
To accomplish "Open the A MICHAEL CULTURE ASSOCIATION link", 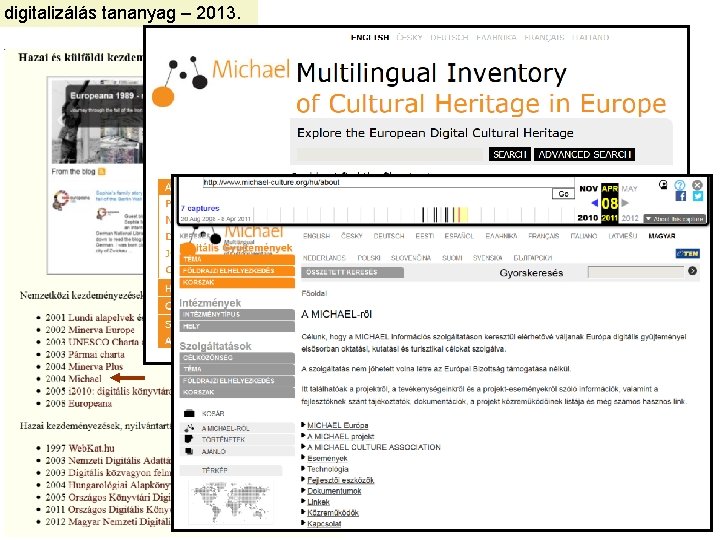I will [374, 447].
